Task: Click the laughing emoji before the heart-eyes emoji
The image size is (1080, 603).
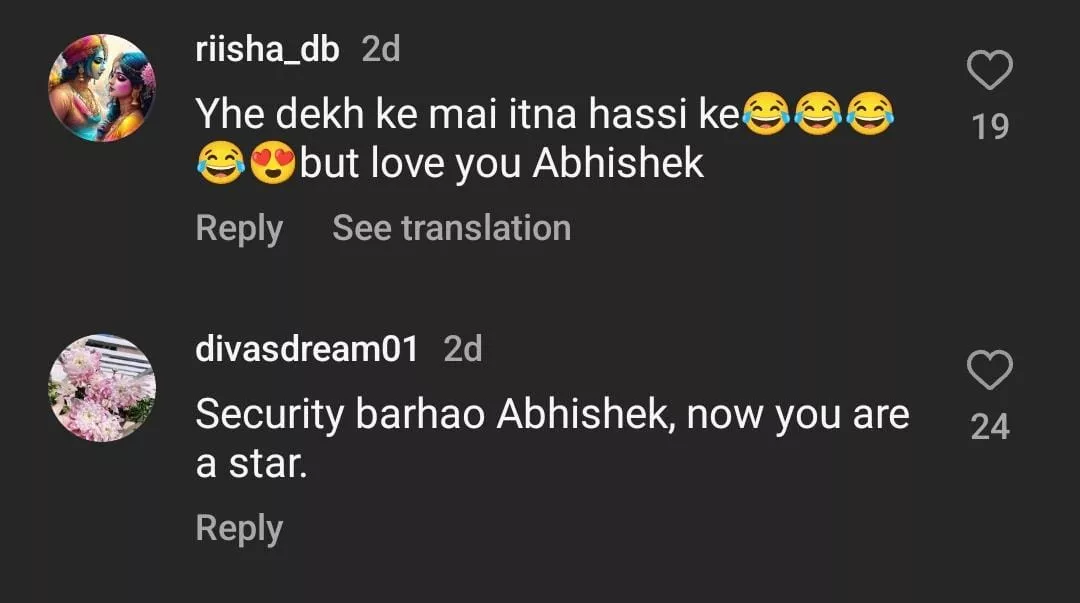Action: pyautogui.click(x=220, y=164)
